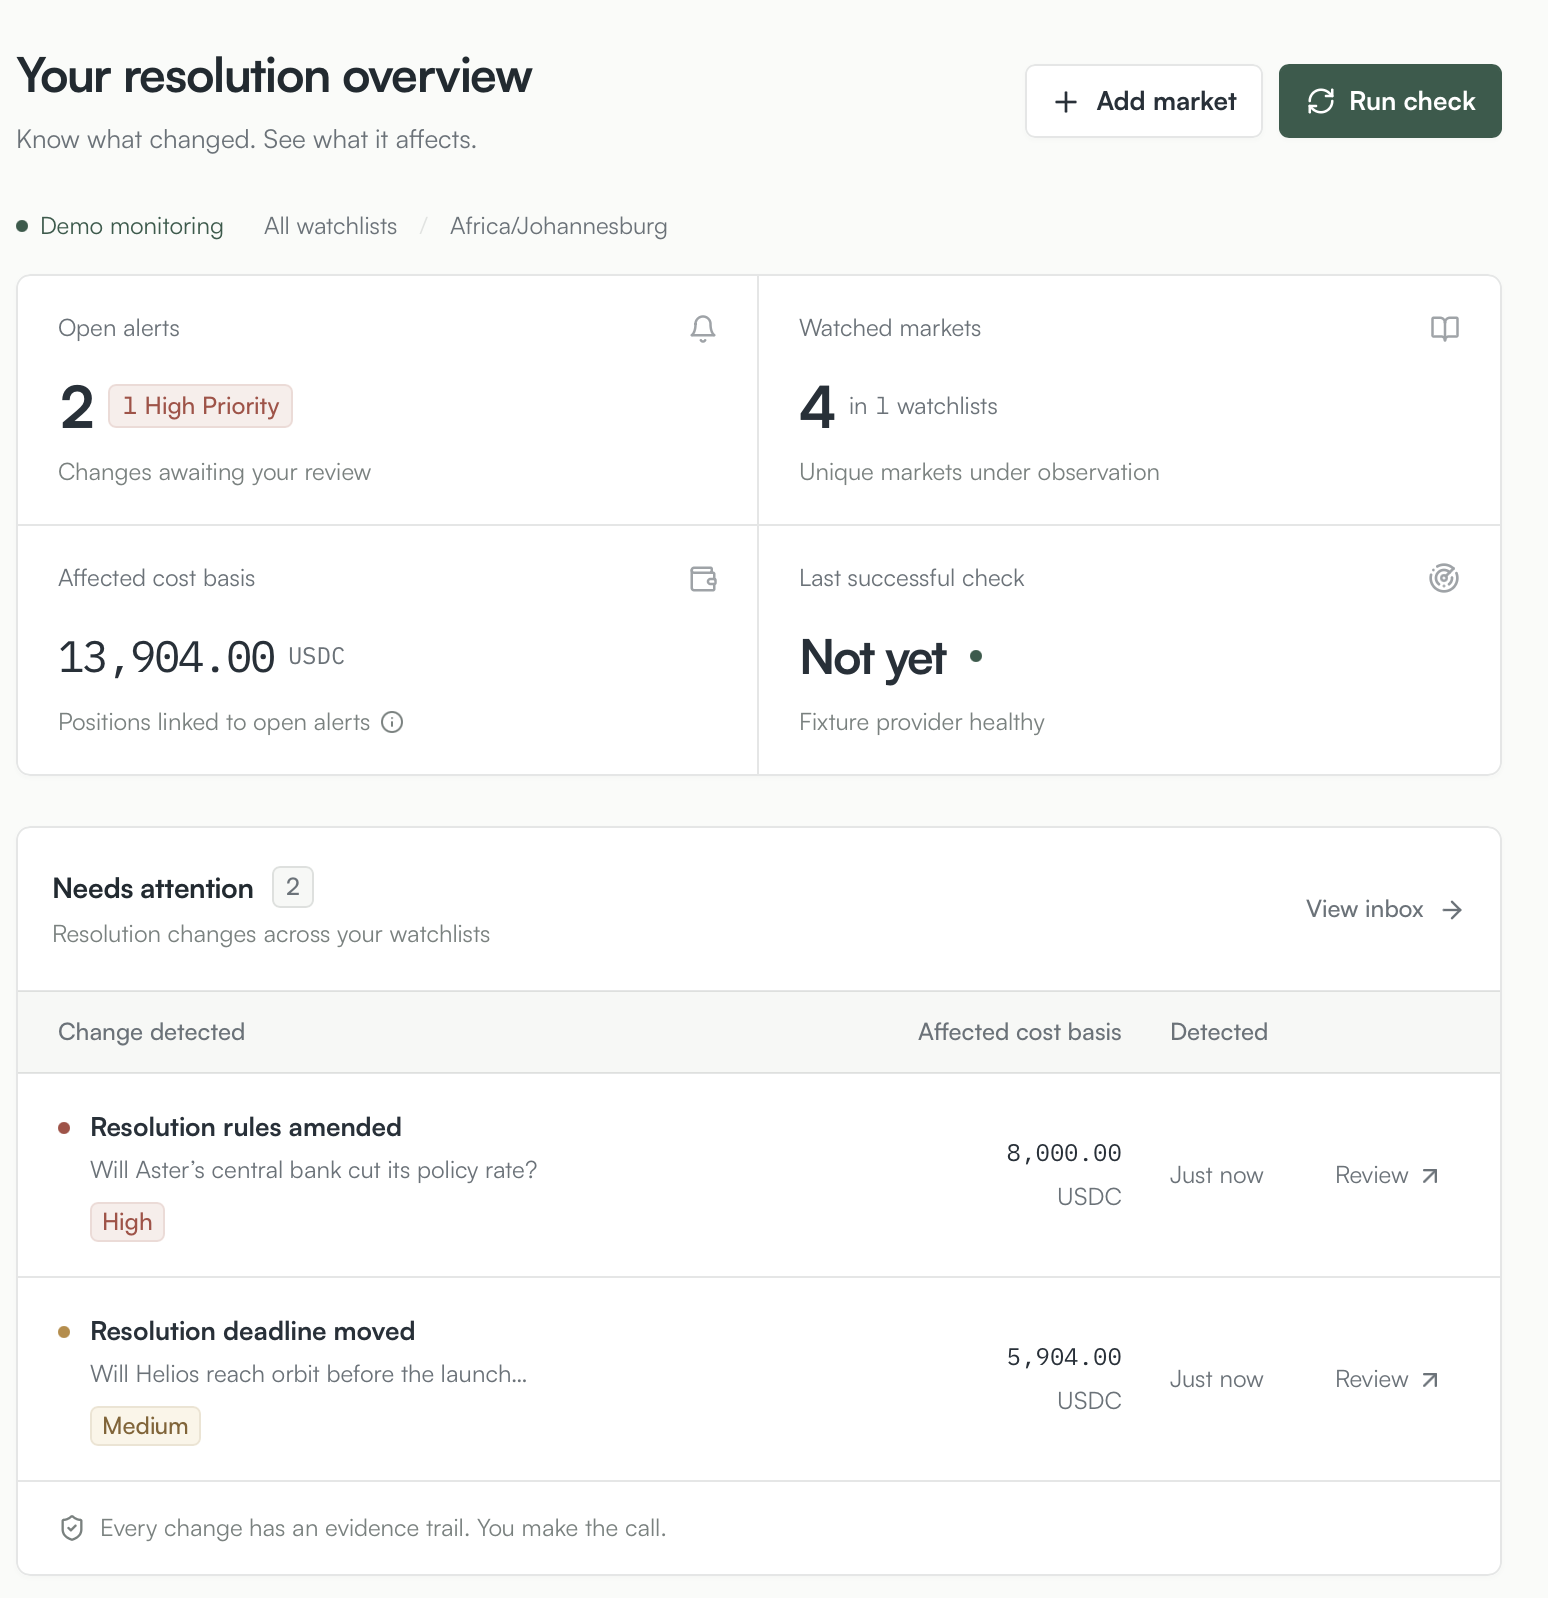Viewport: 1548px width, 1598px height.
Task: Click the Africa/Johannesburg timezone label
Action: (558, 226)
